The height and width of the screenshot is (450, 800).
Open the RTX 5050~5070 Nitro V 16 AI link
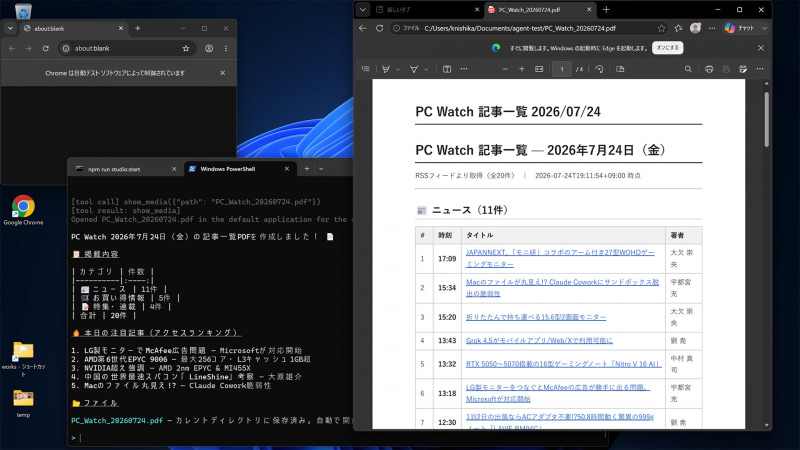[563, 364]
